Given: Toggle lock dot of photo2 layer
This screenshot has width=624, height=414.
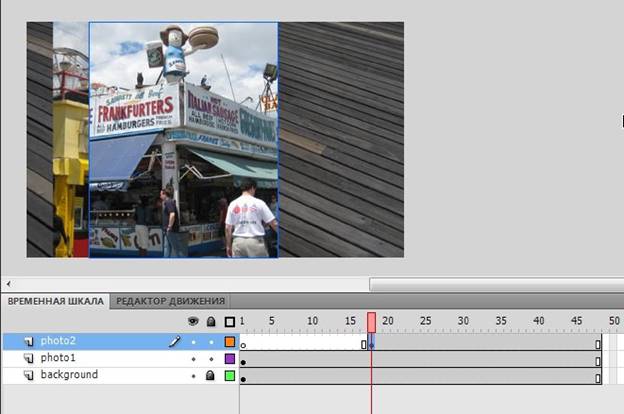Looking at the screenshot, I should pos(211,342).
